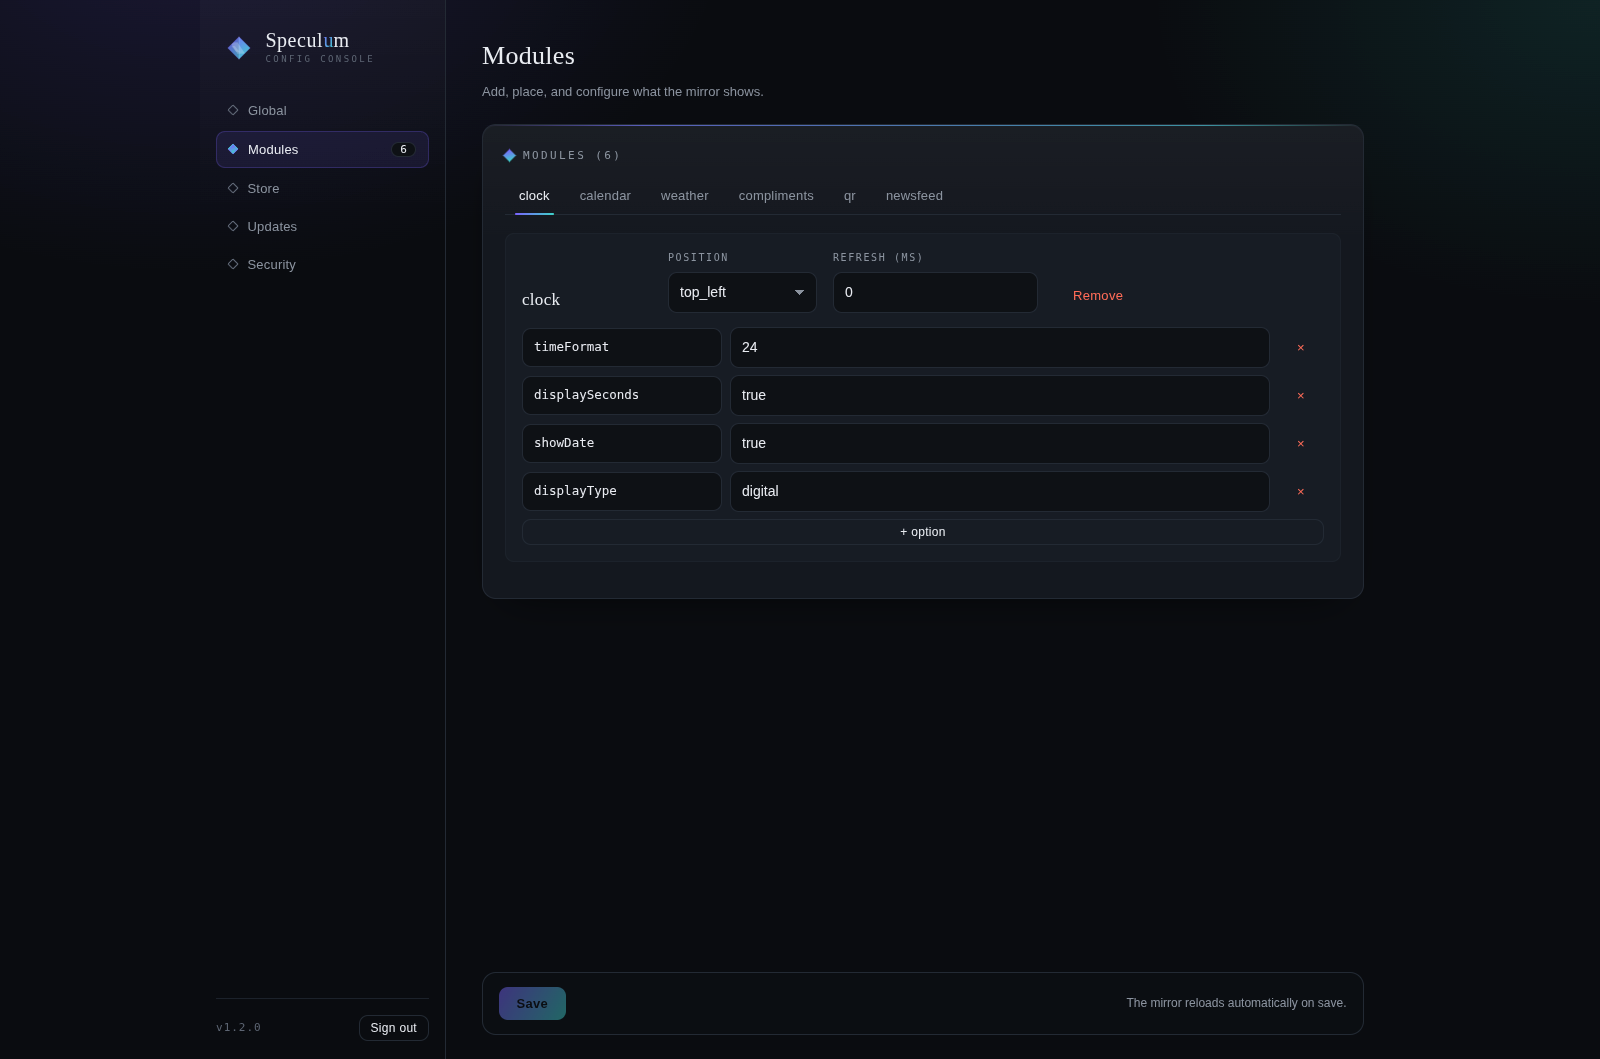Sign out of the console
This screenshot has width=1600, height=1059.
[394, 1028]
